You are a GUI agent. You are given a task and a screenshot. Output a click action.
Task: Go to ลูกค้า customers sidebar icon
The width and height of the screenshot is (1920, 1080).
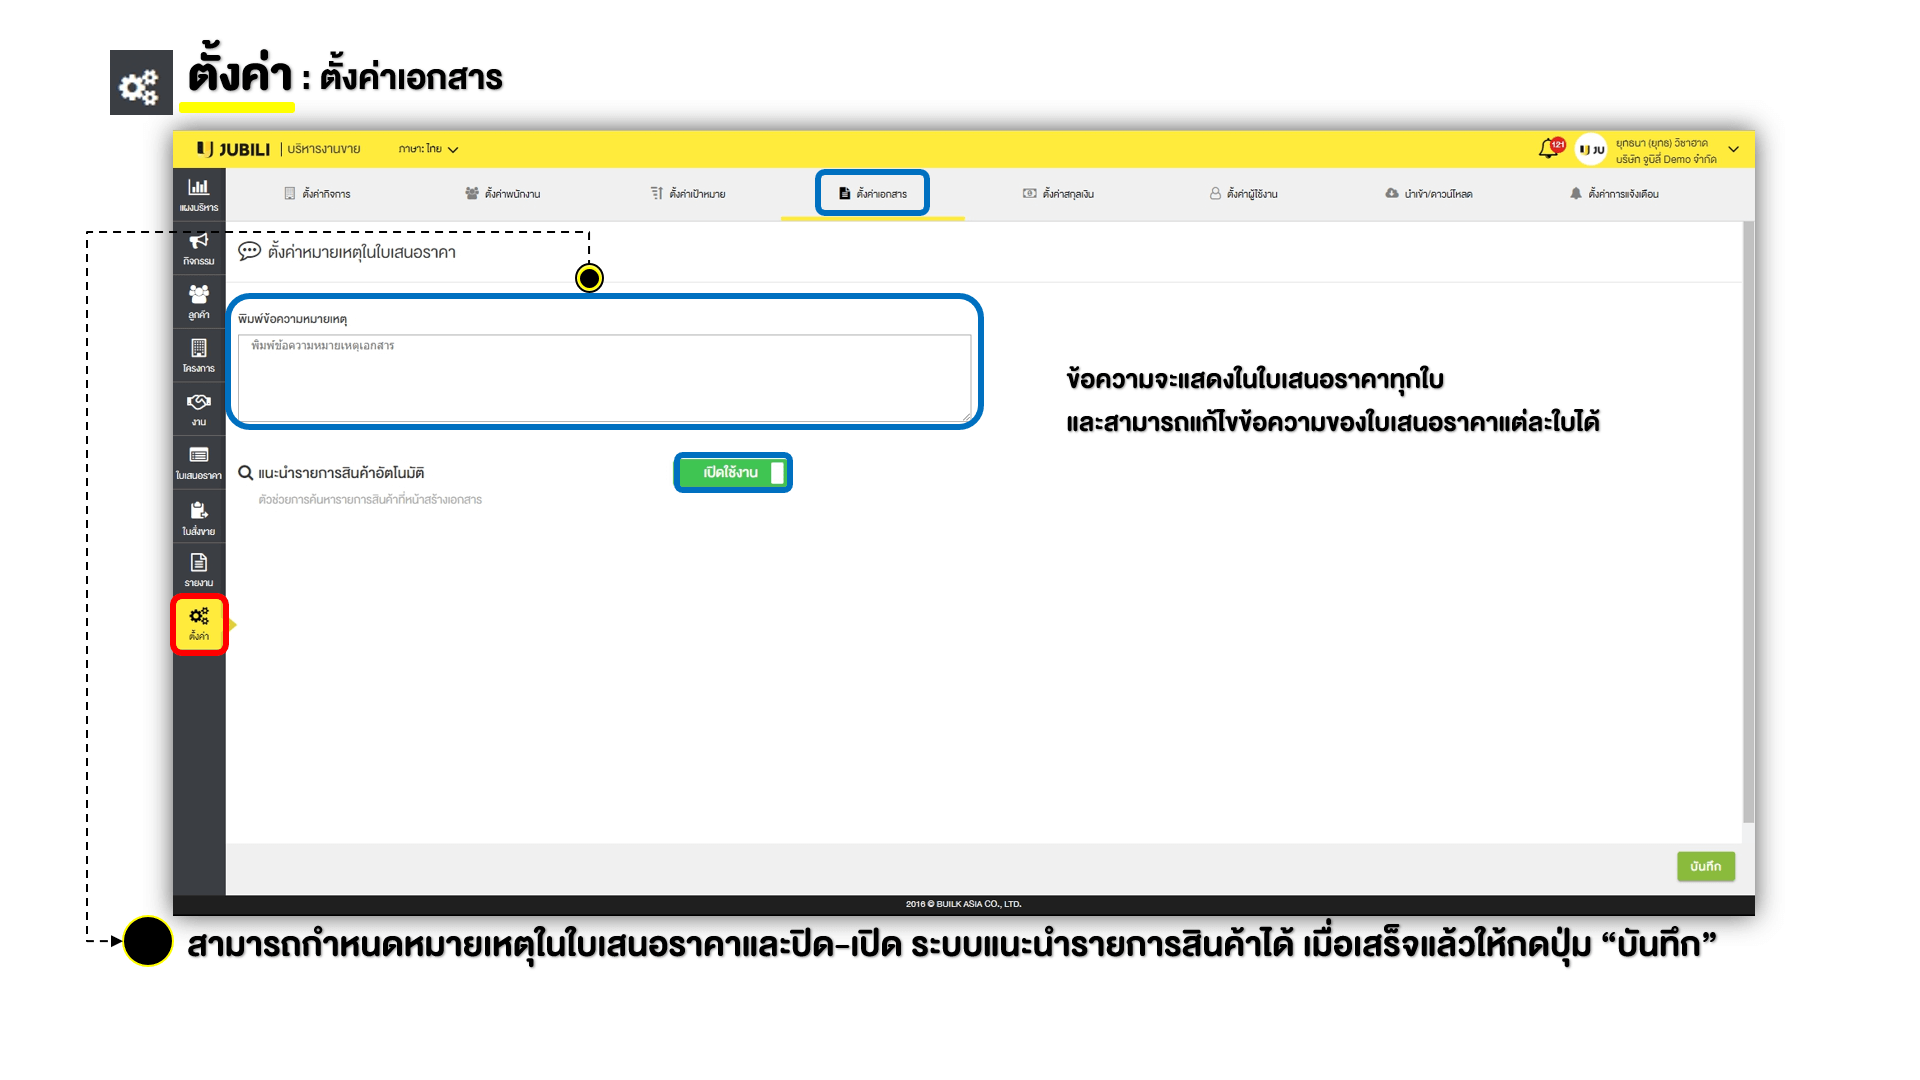tap(198, 301)
